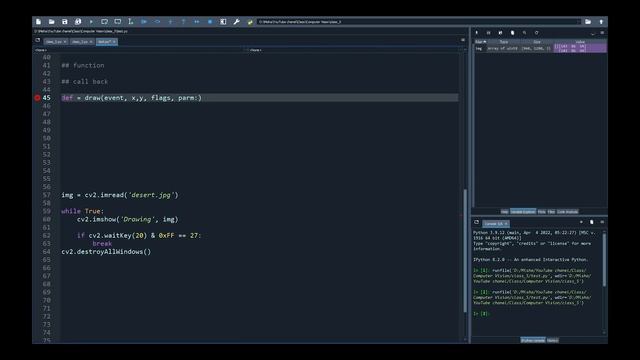Save all open files
Image resolution: width=640 pixels, height=360 pixels.
coord(78,22)
